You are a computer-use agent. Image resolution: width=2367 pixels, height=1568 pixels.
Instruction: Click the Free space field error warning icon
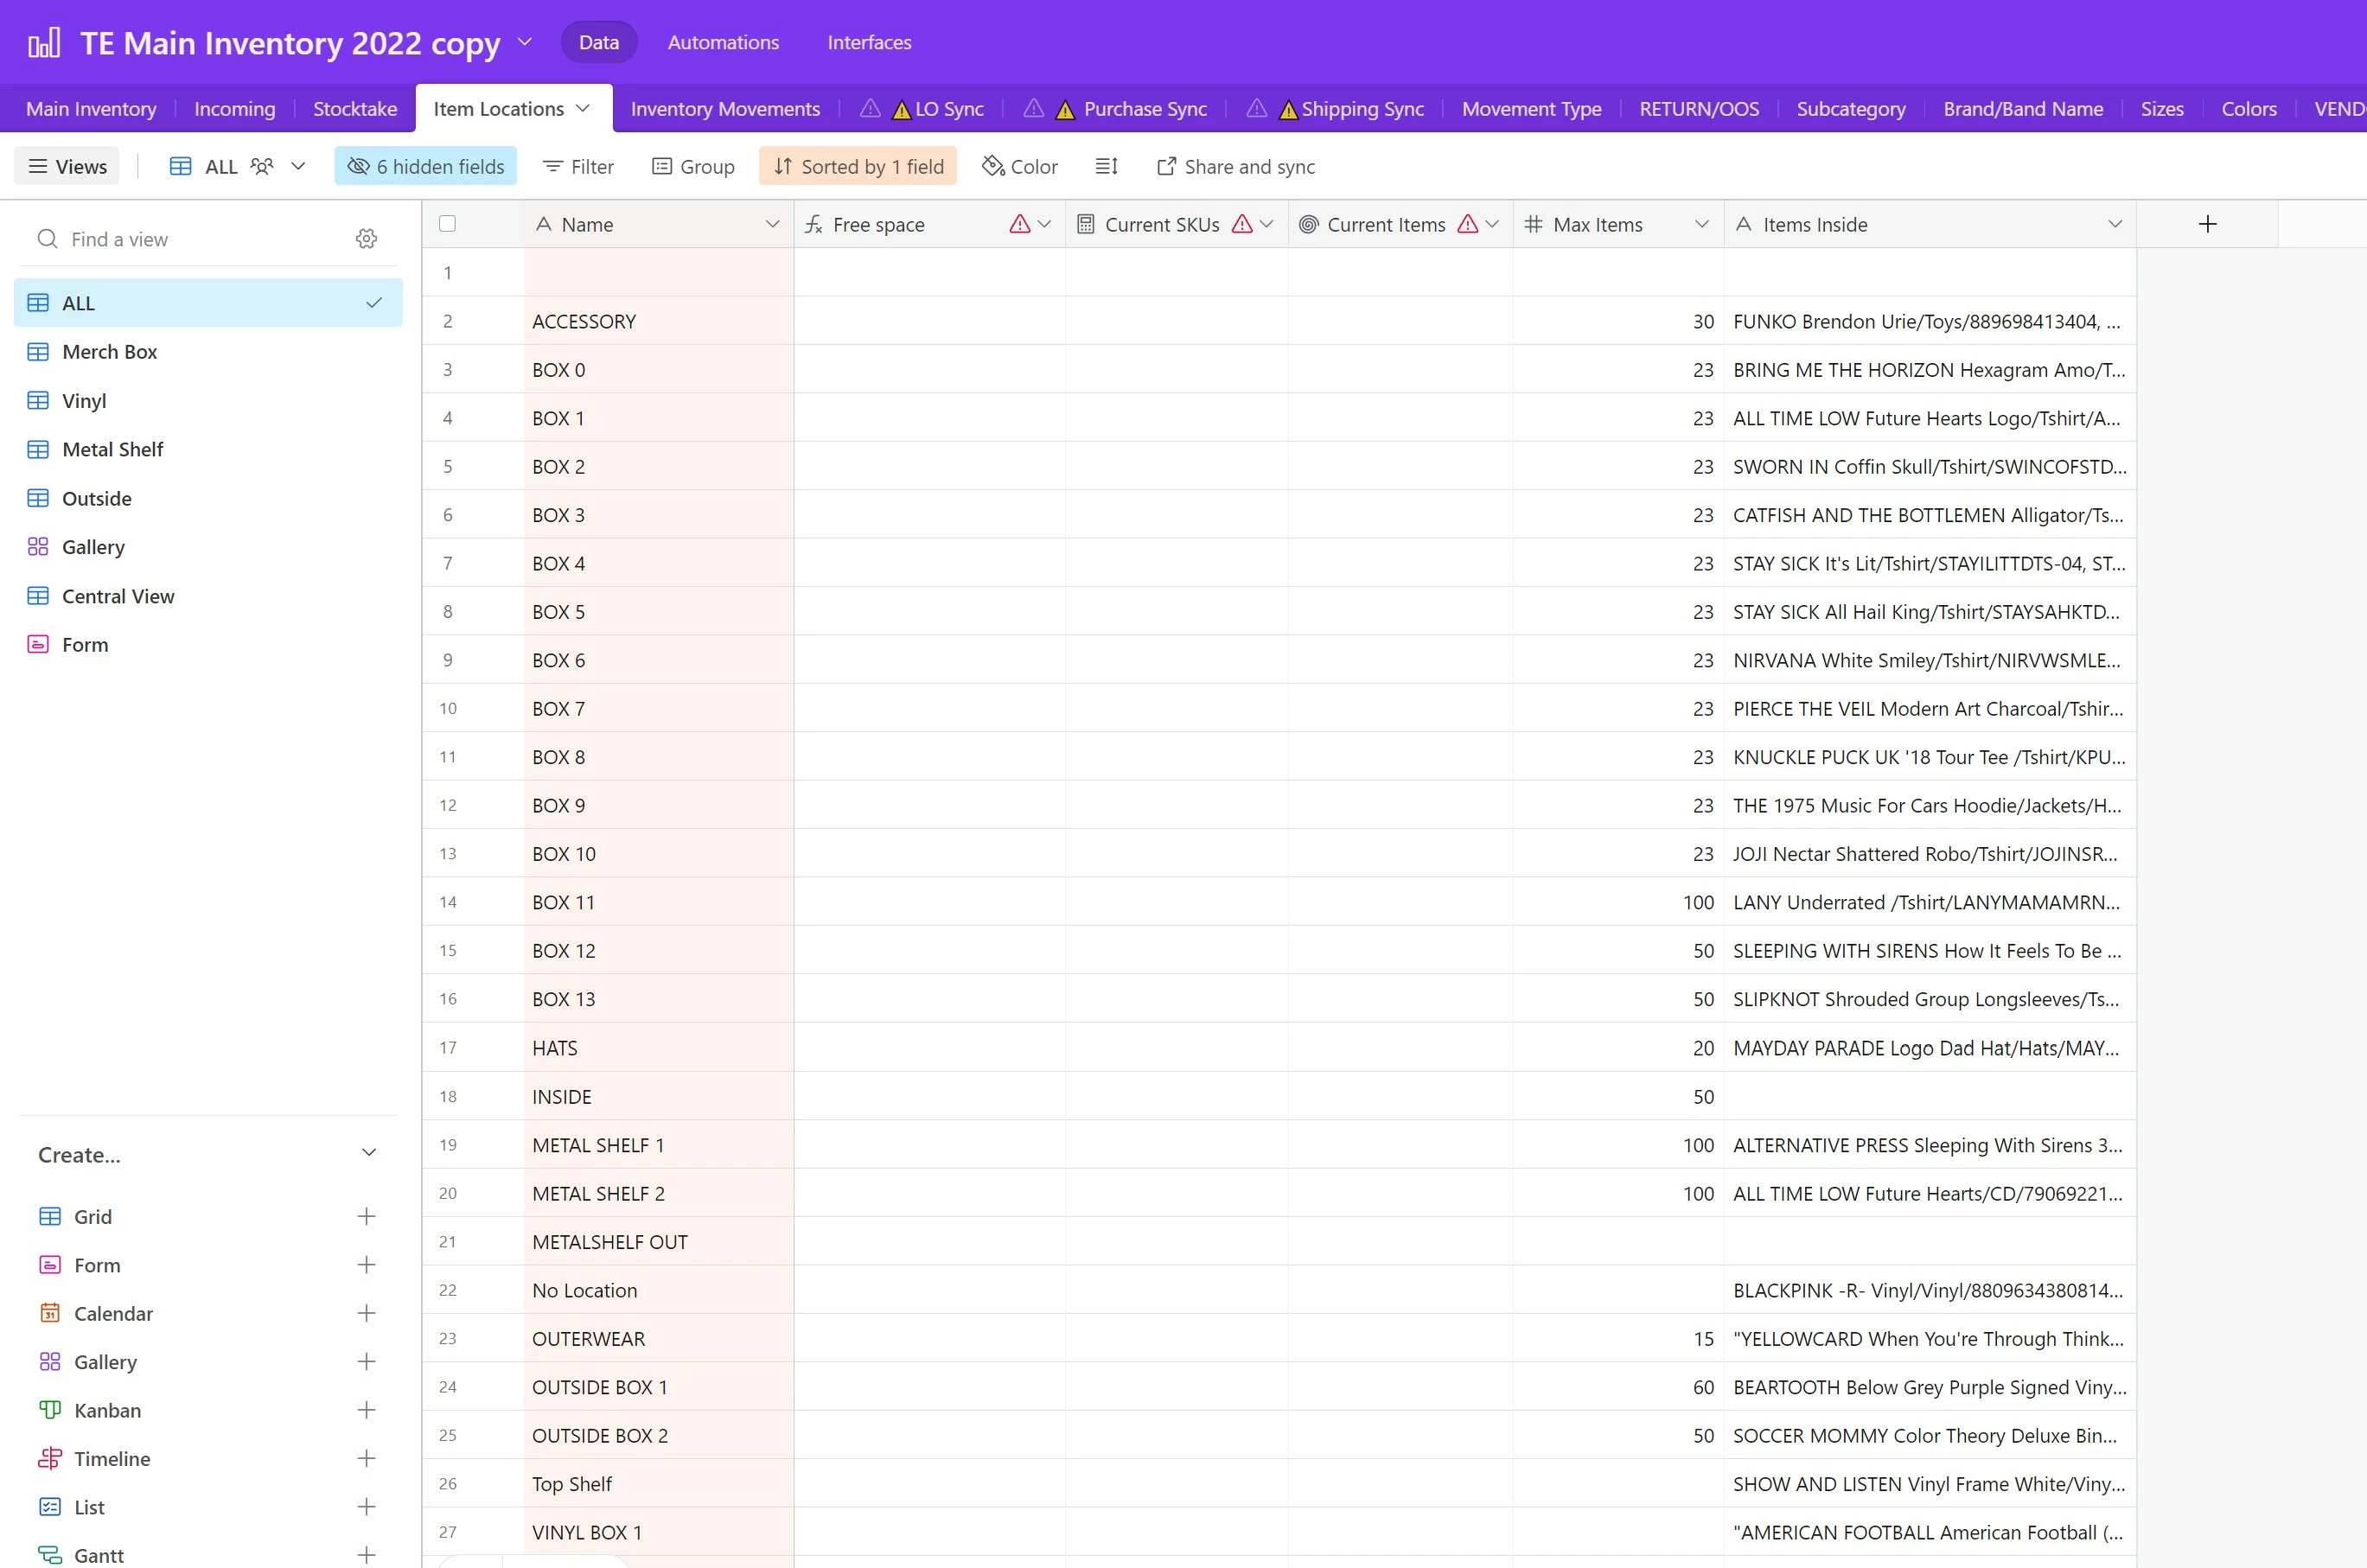pos(1019,224)
